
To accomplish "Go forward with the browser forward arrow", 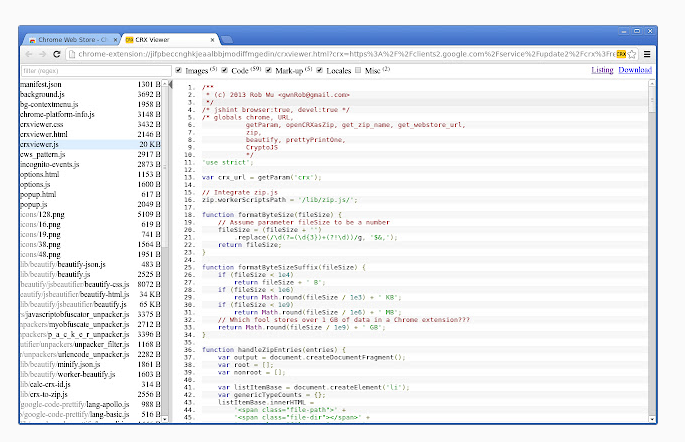I will tap(42, 54).
